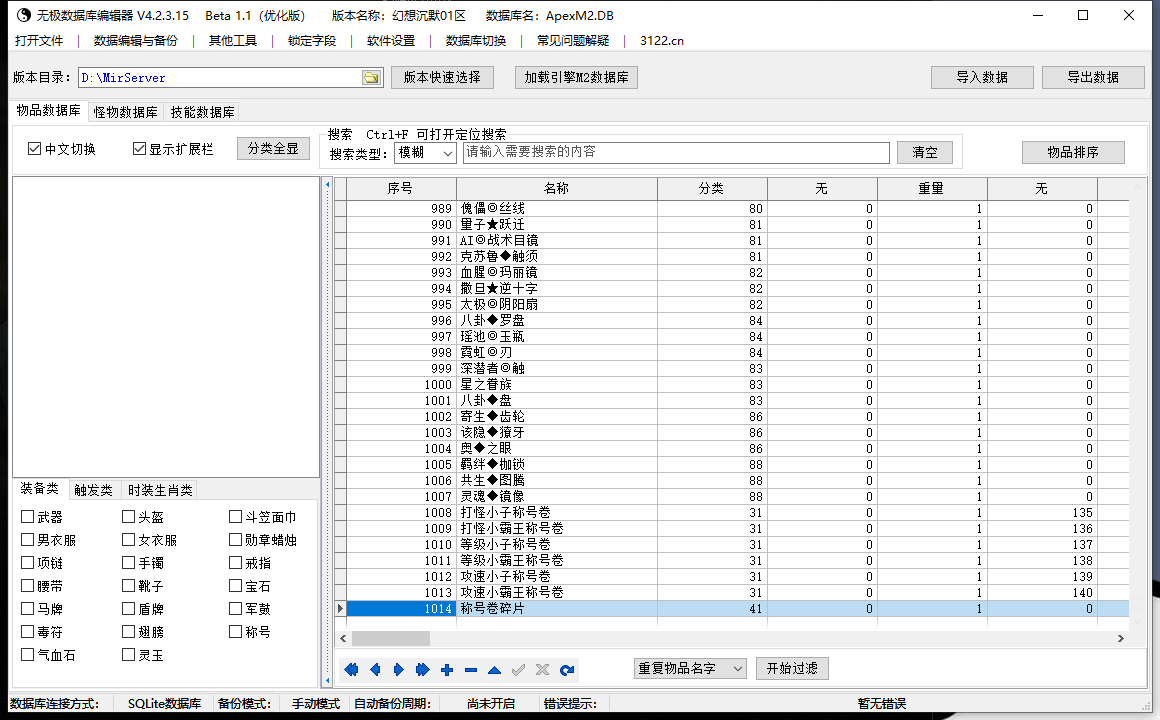Browse folder icon beside version directory
This screenshot has height=720, width=1160.
coord(371,78)
